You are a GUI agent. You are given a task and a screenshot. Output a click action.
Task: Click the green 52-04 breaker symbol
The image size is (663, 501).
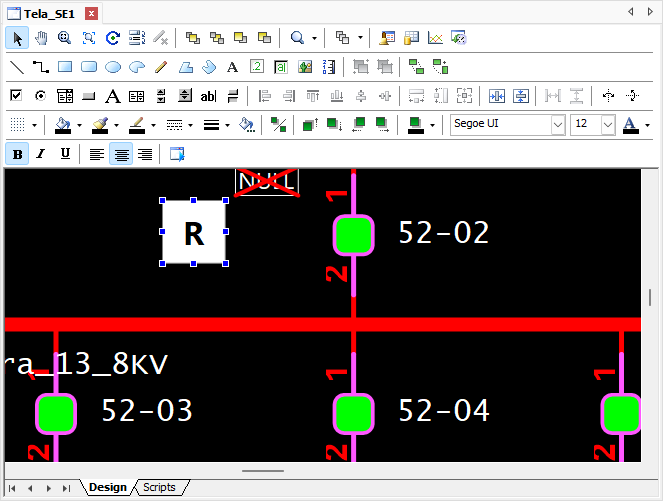(353, 411)
